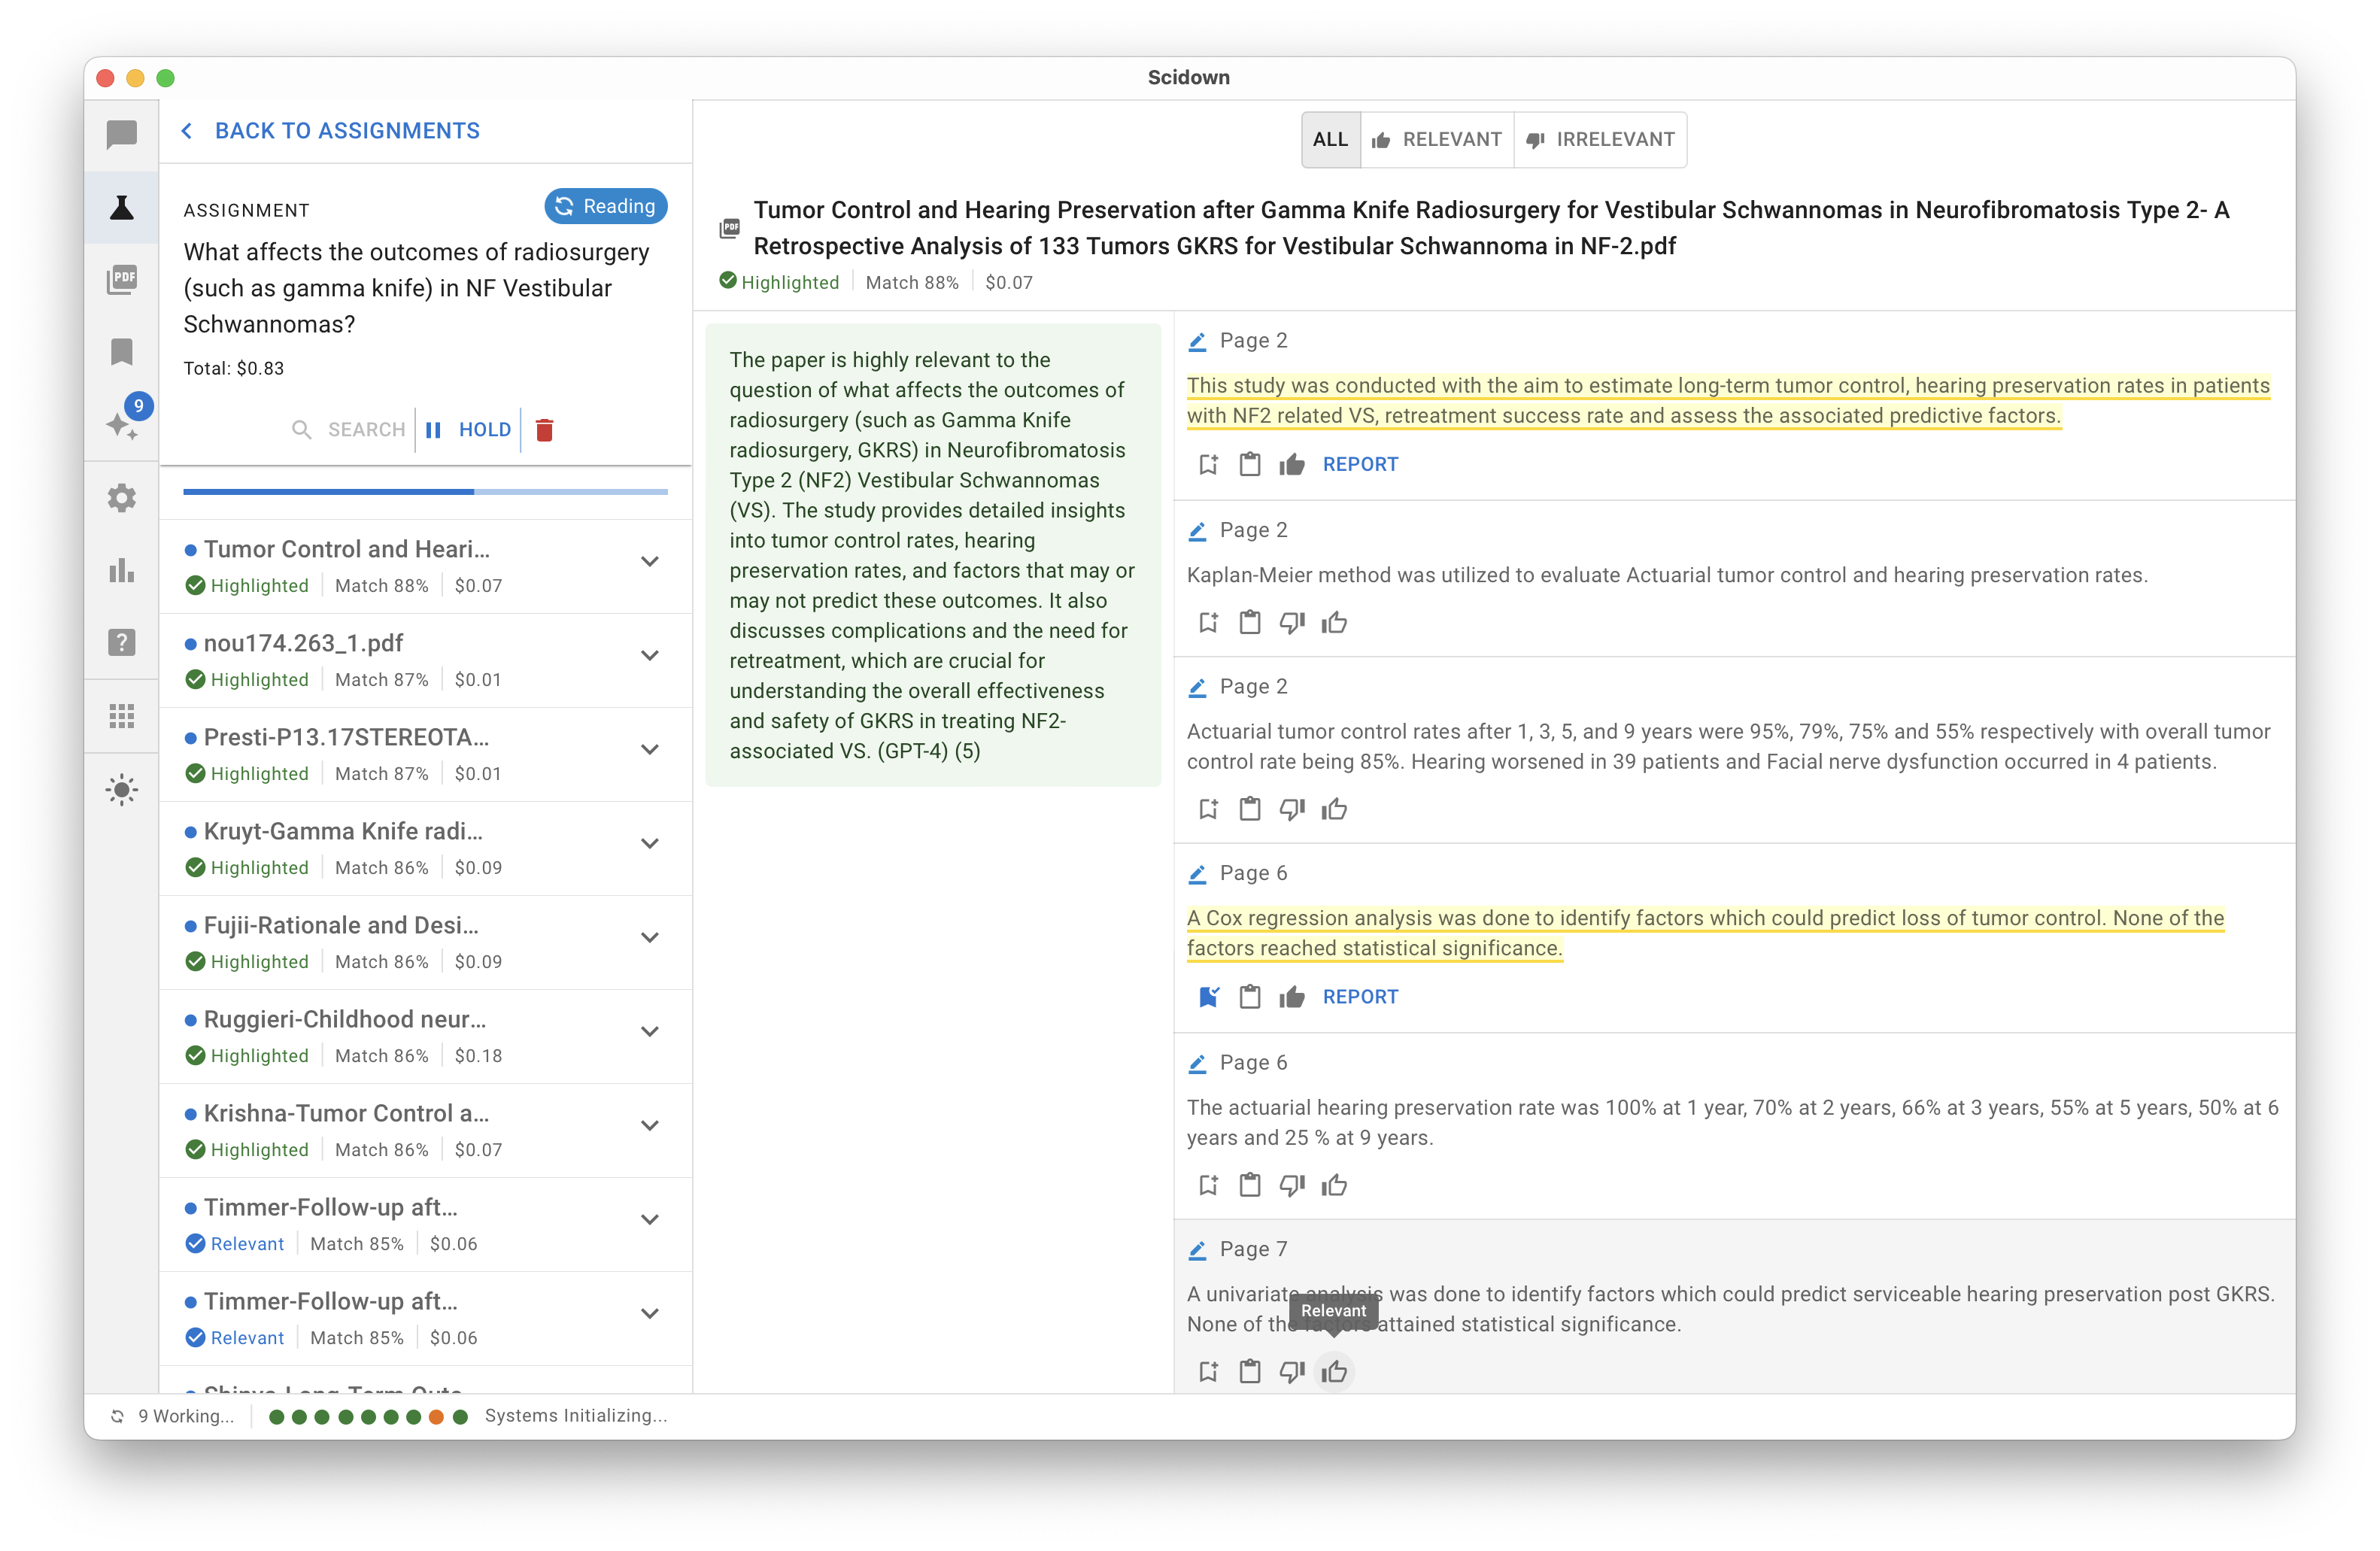This screenshot has width=2380, height=1551.
Task: Mark univariate analysis excerpt as relevant
Action: [x=1334, y=1372]
